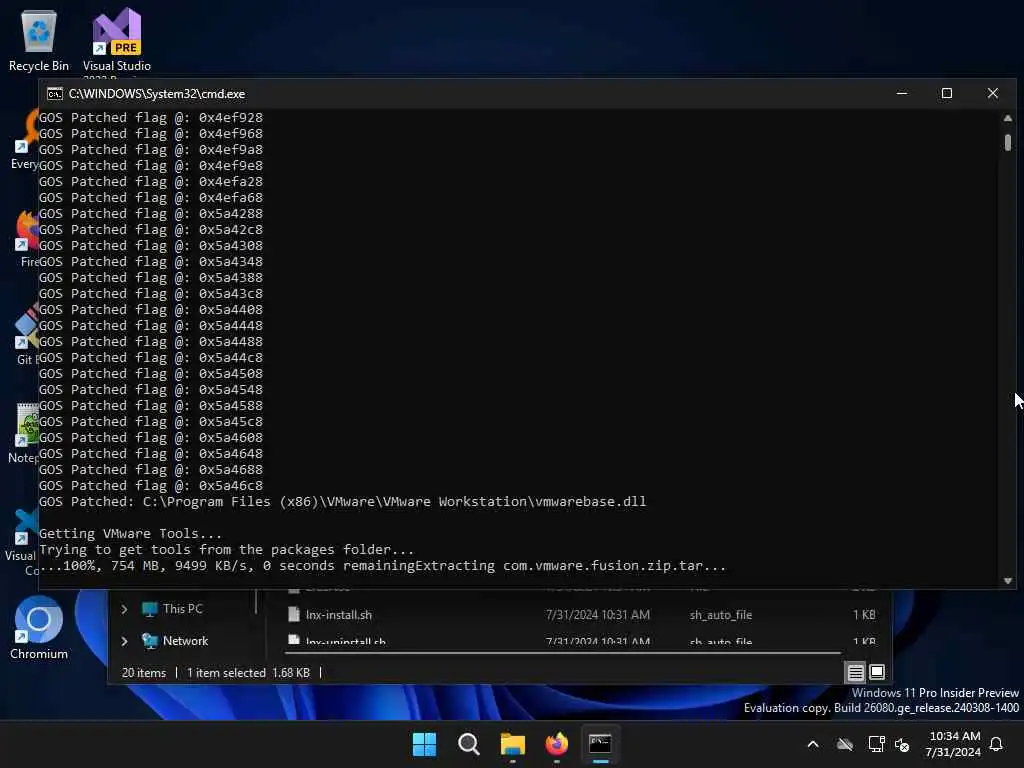Open the notifications bell icon
The height and width of the screenshot is (768, 1024).
click(x=996, y=744)
